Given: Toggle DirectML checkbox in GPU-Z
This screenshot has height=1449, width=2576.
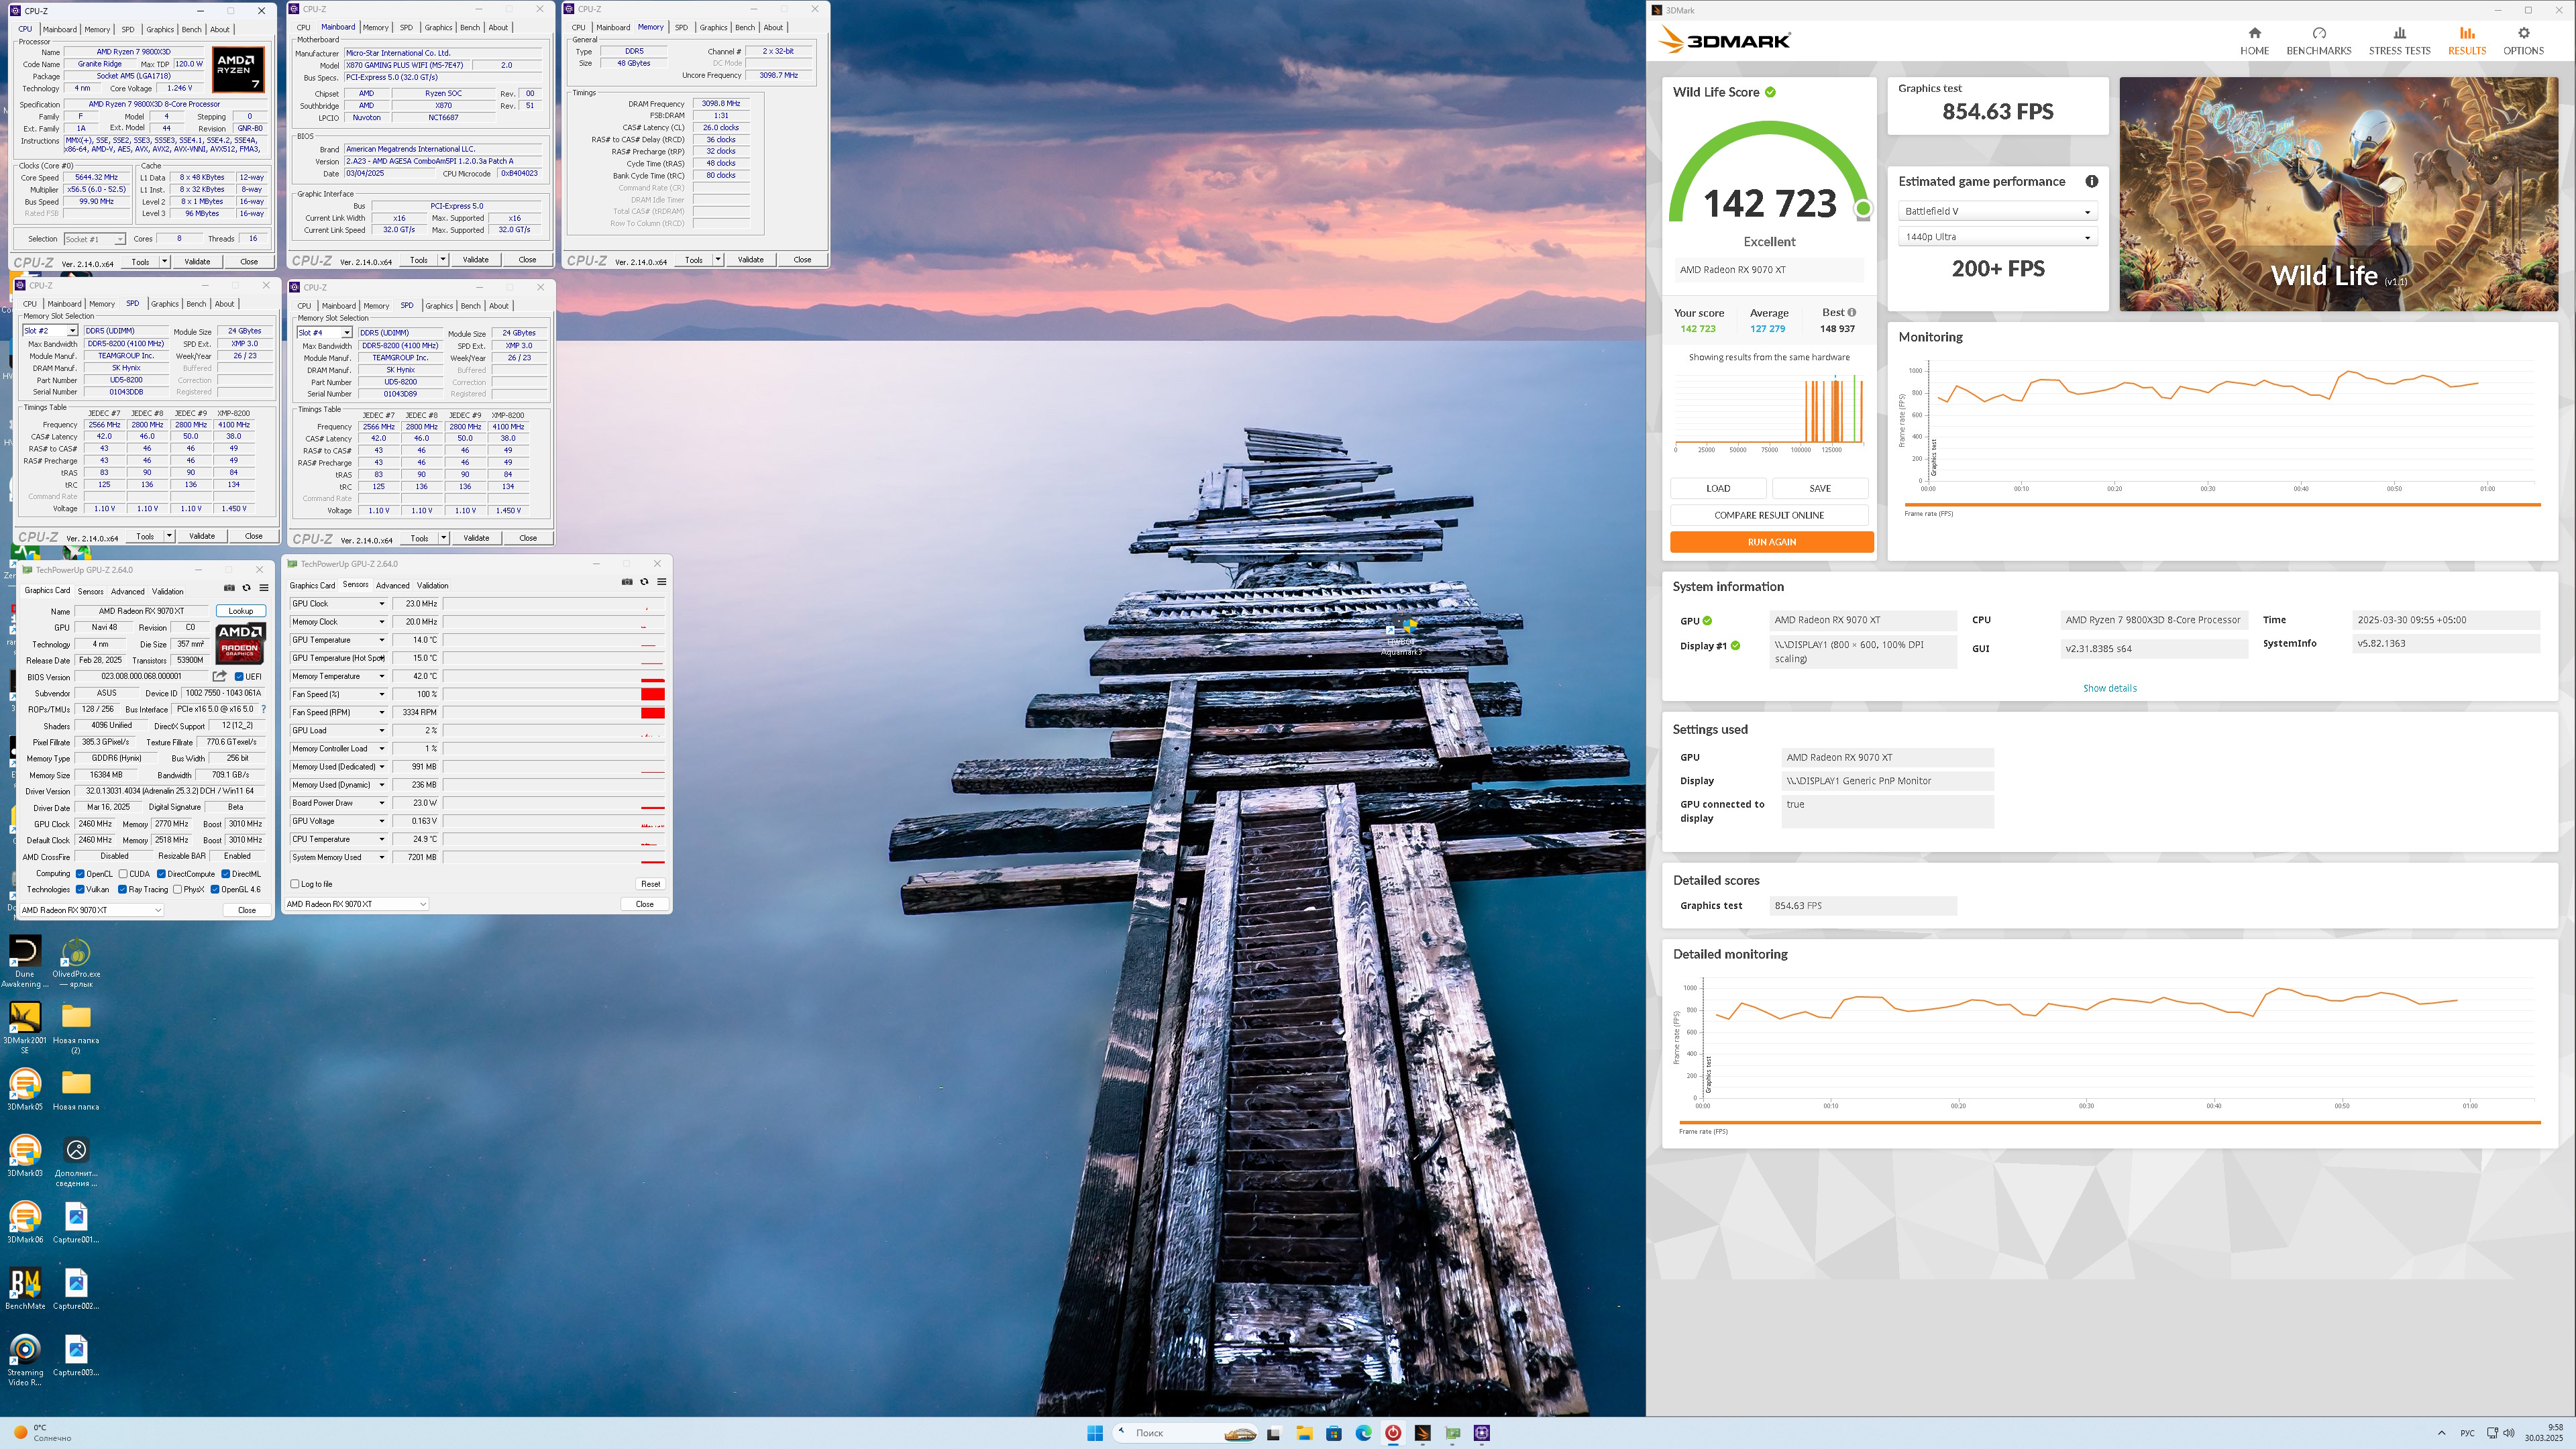Looking at the screenshot, I should (x=225, y=874).
